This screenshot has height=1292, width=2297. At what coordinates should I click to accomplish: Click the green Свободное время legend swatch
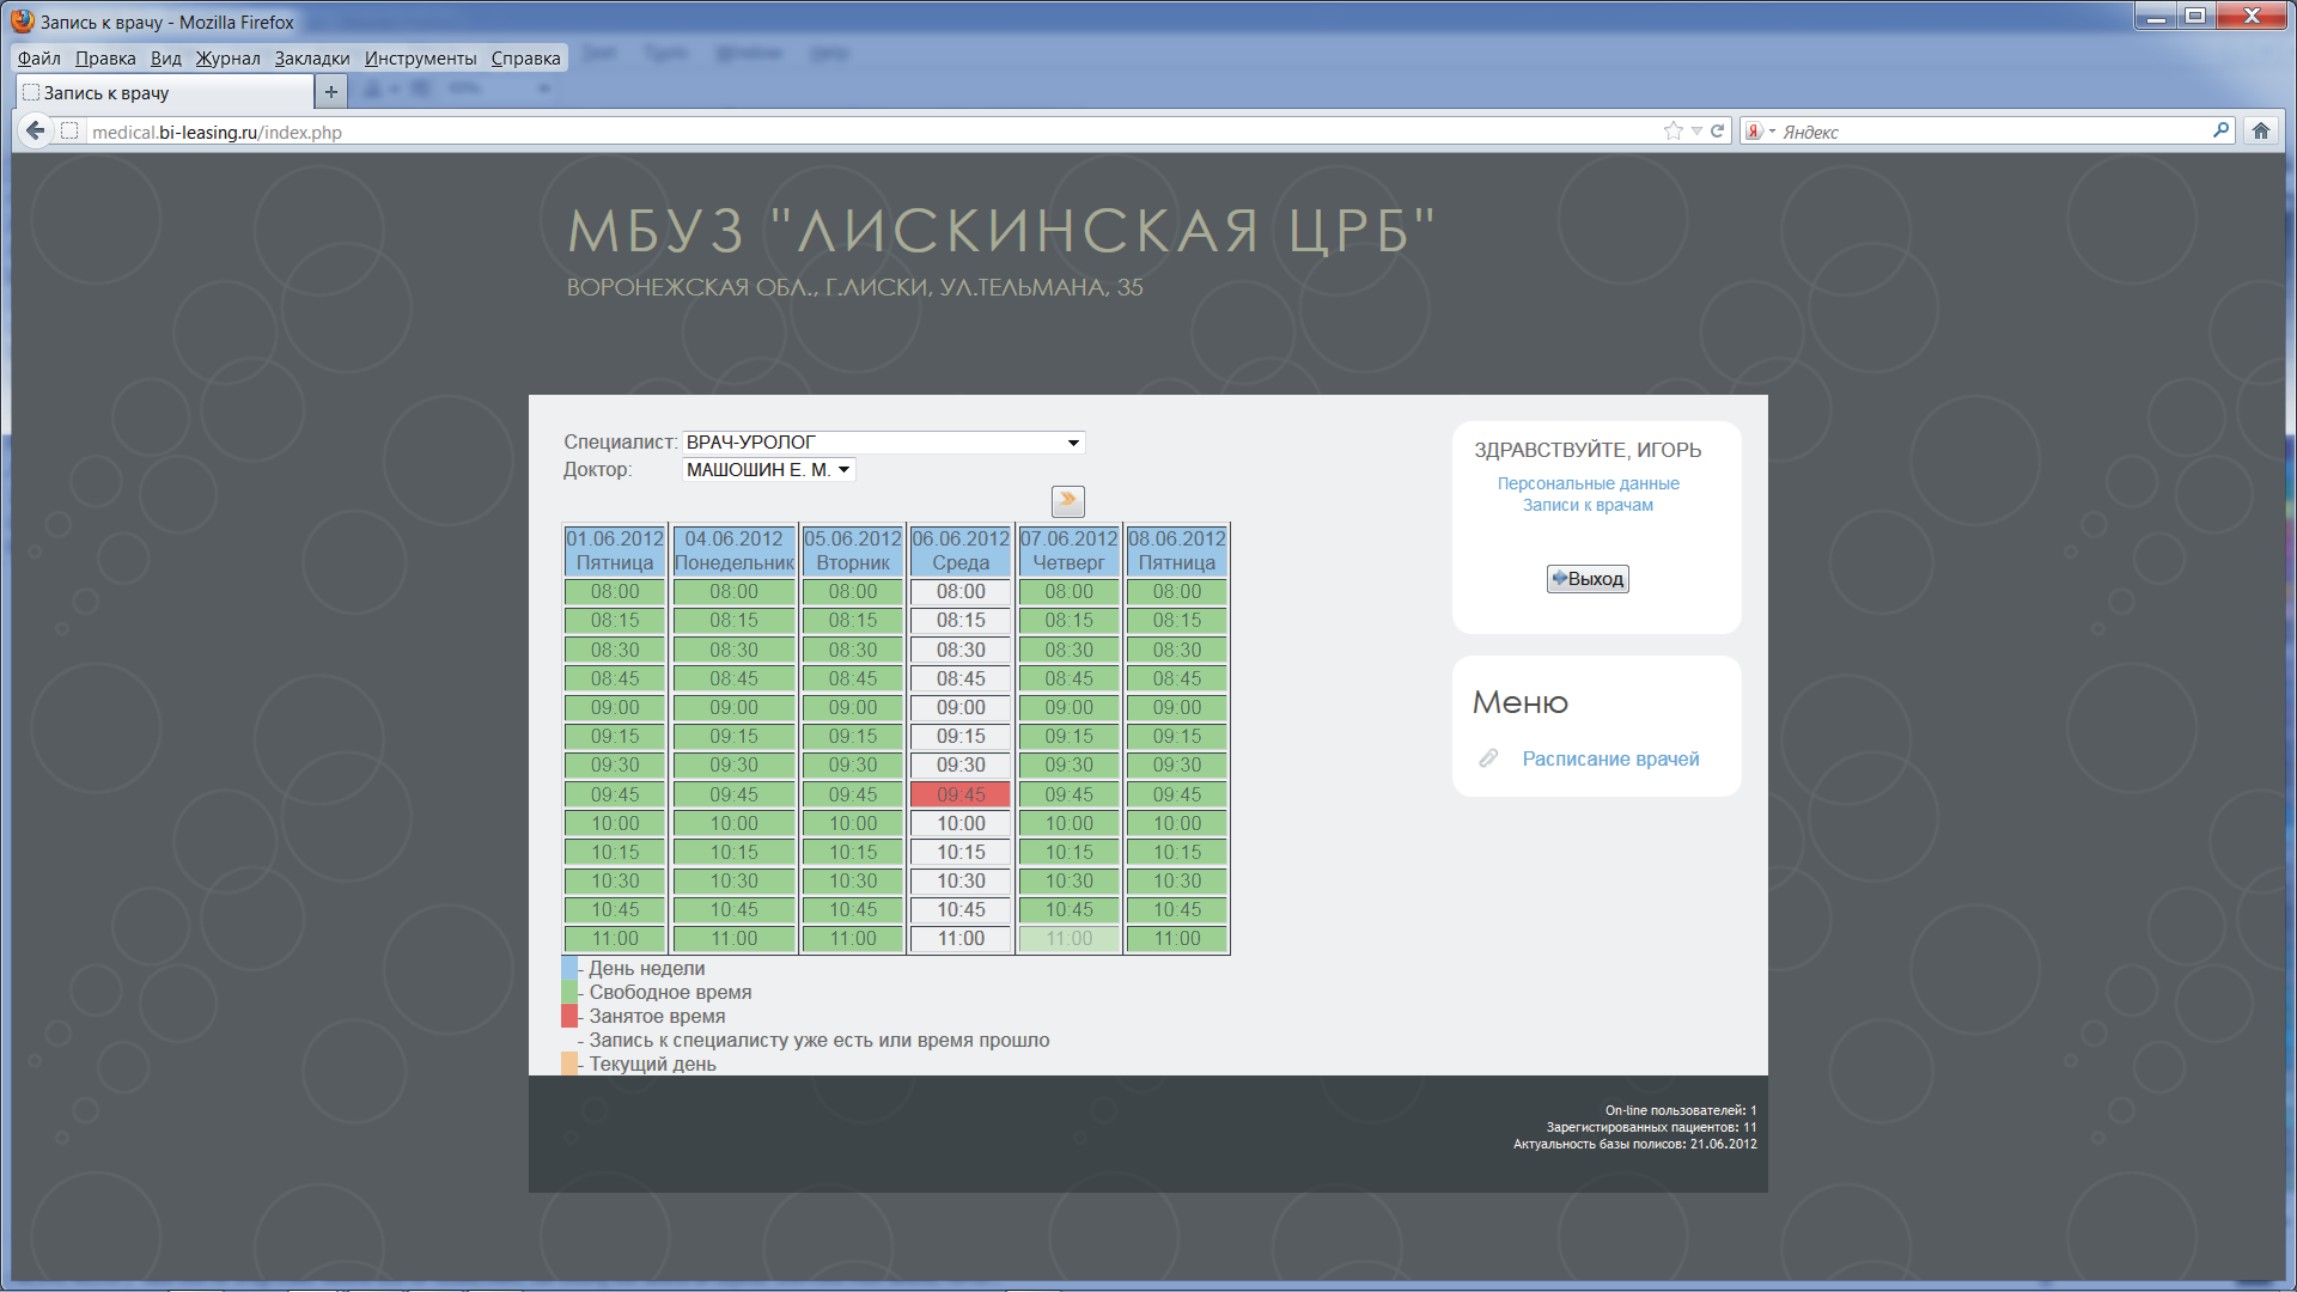point(569,991)
